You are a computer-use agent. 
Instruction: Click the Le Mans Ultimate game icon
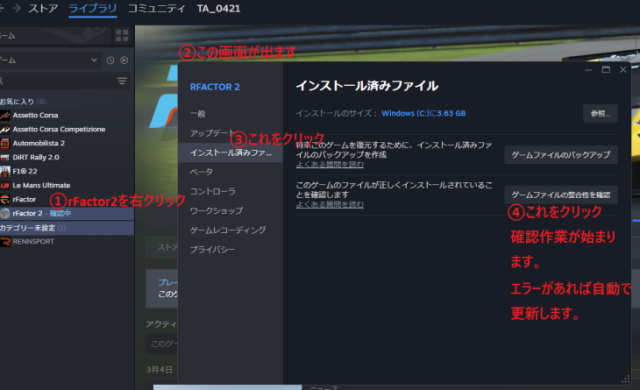(x=5, y=186)
